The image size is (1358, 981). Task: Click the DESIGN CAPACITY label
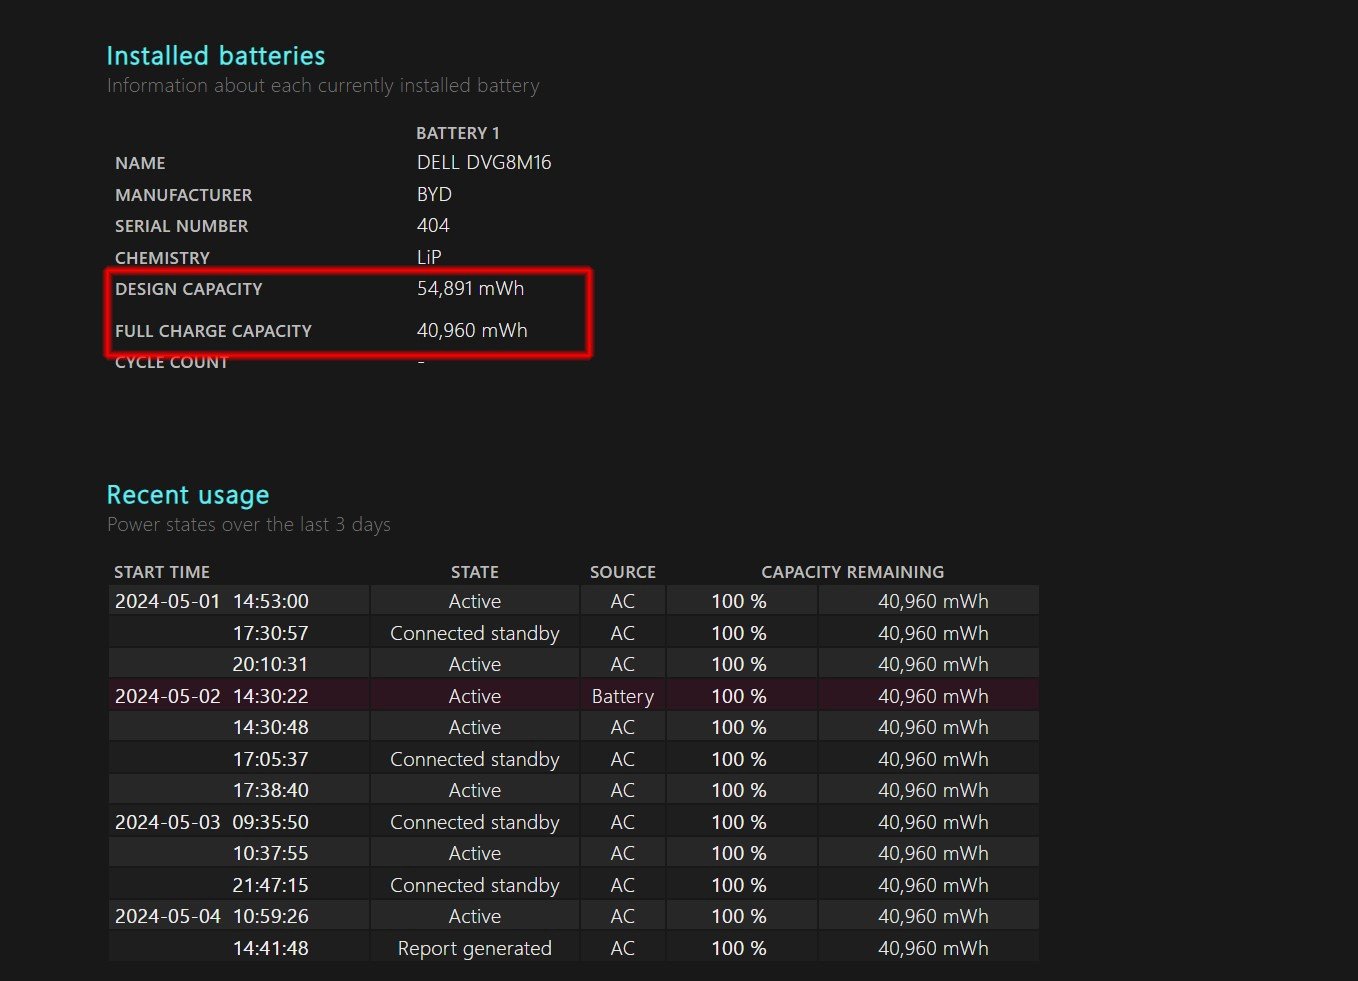(x=188, y=289)
